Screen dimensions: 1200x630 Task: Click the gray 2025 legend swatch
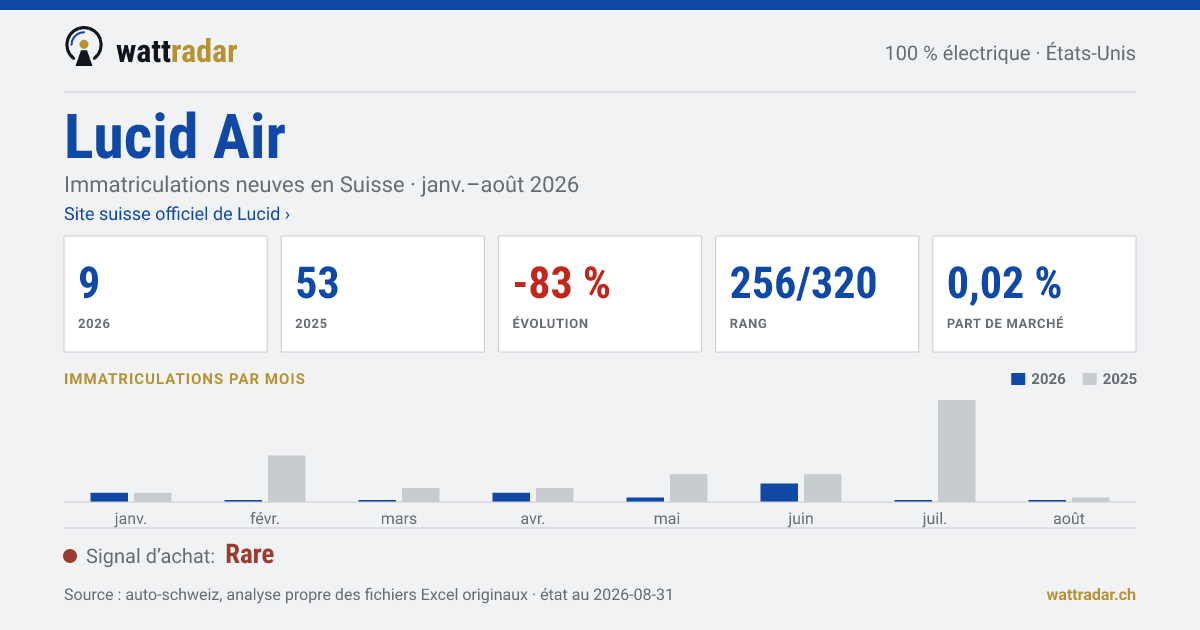pos(1090,379)
